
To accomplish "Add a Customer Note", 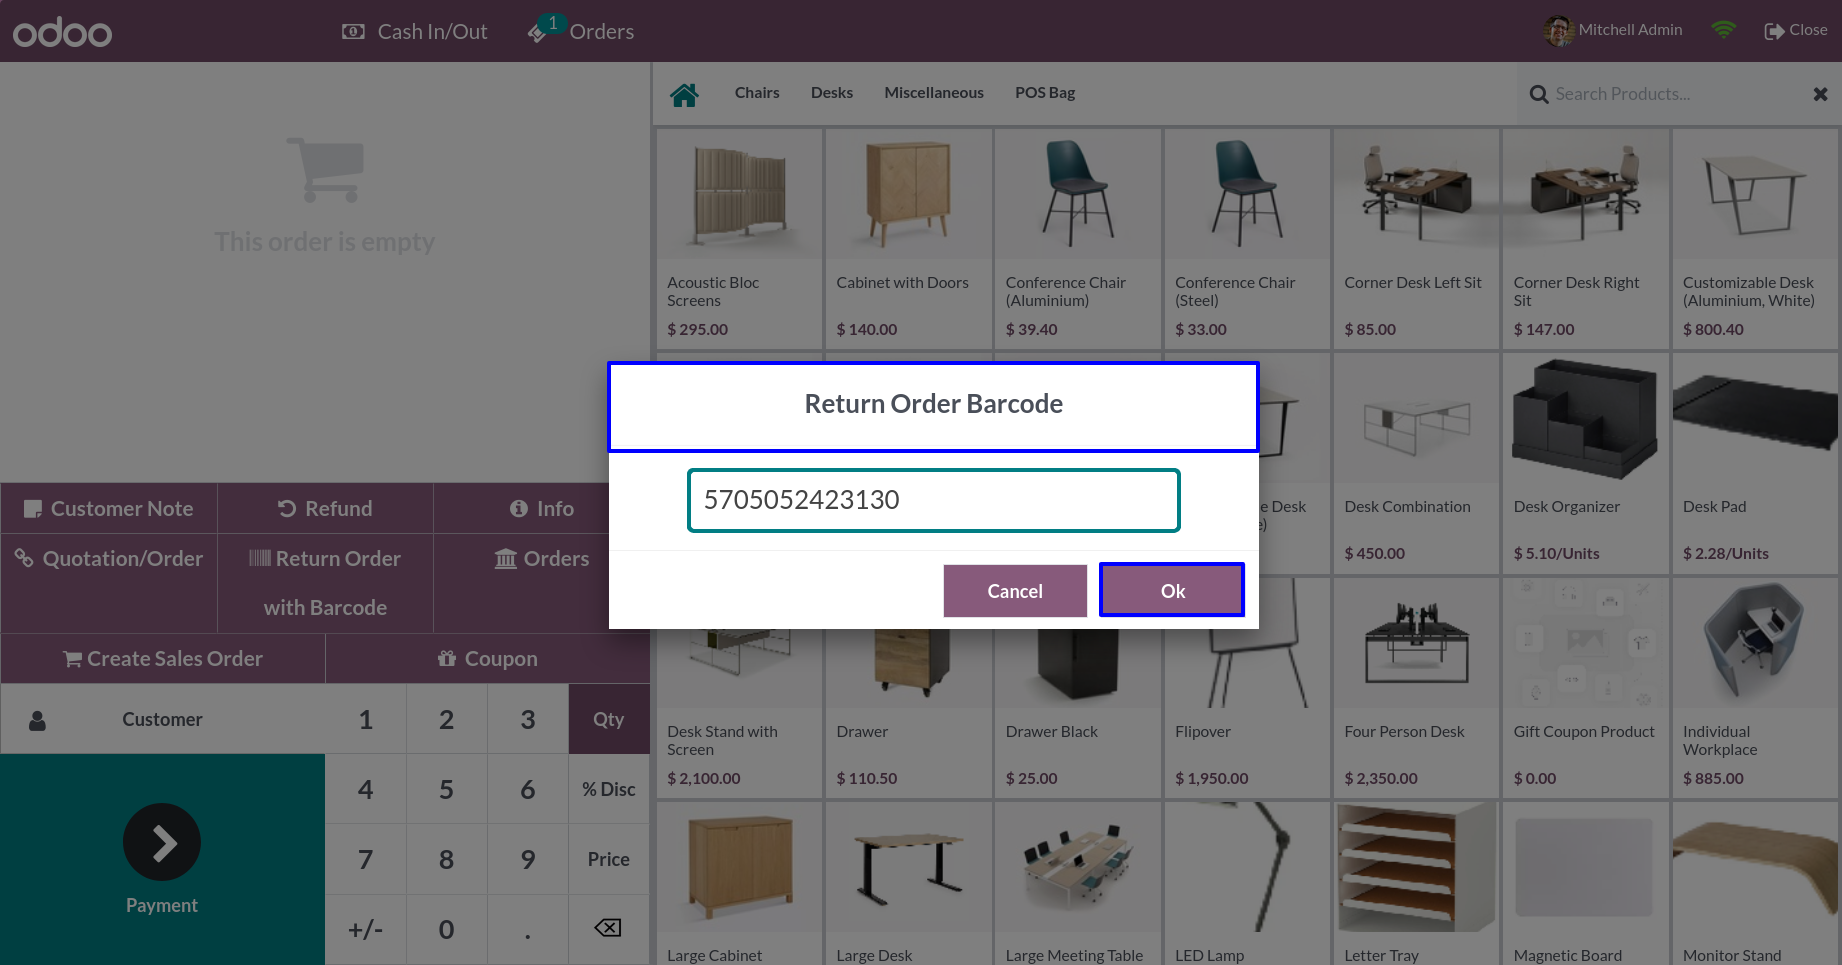I will (109, 508).
